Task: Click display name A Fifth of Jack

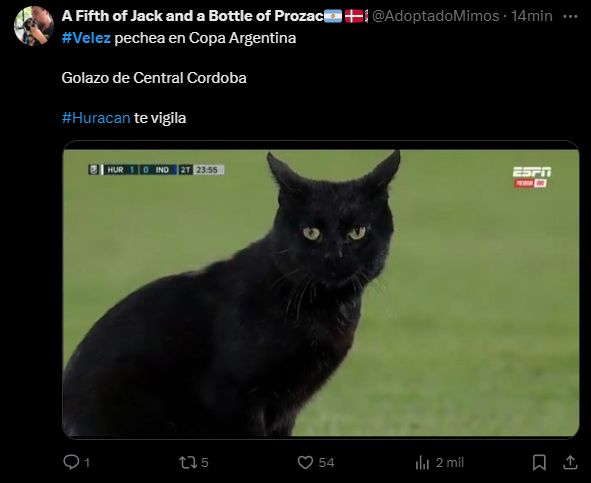Action: [x=192, y=16]
